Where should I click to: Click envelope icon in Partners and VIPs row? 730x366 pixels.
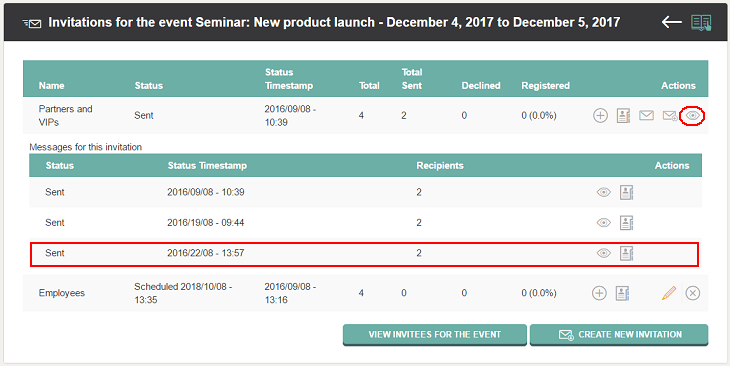point(646,115)
